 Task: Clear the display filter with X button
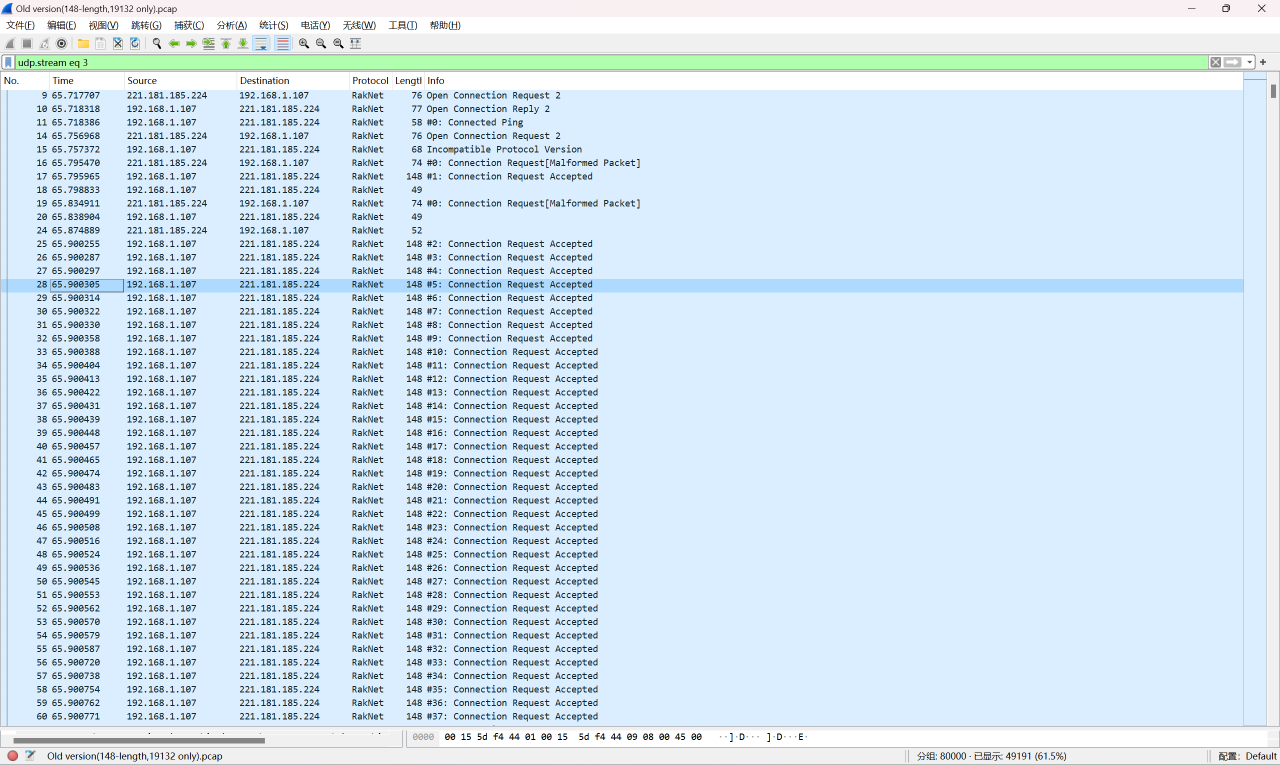tap(1216, 62)
